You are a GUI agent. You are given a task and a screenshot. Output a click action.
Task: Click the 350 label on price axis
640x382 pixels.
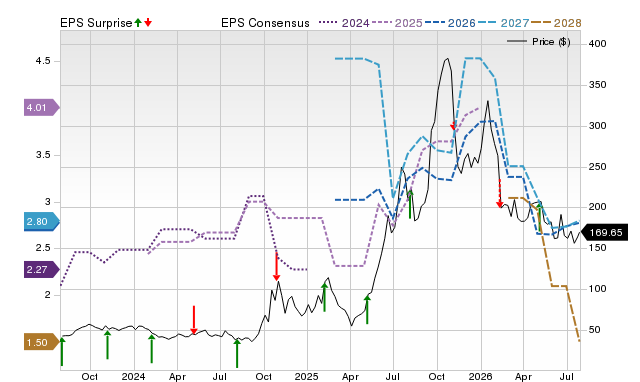[x=598, y=85]
